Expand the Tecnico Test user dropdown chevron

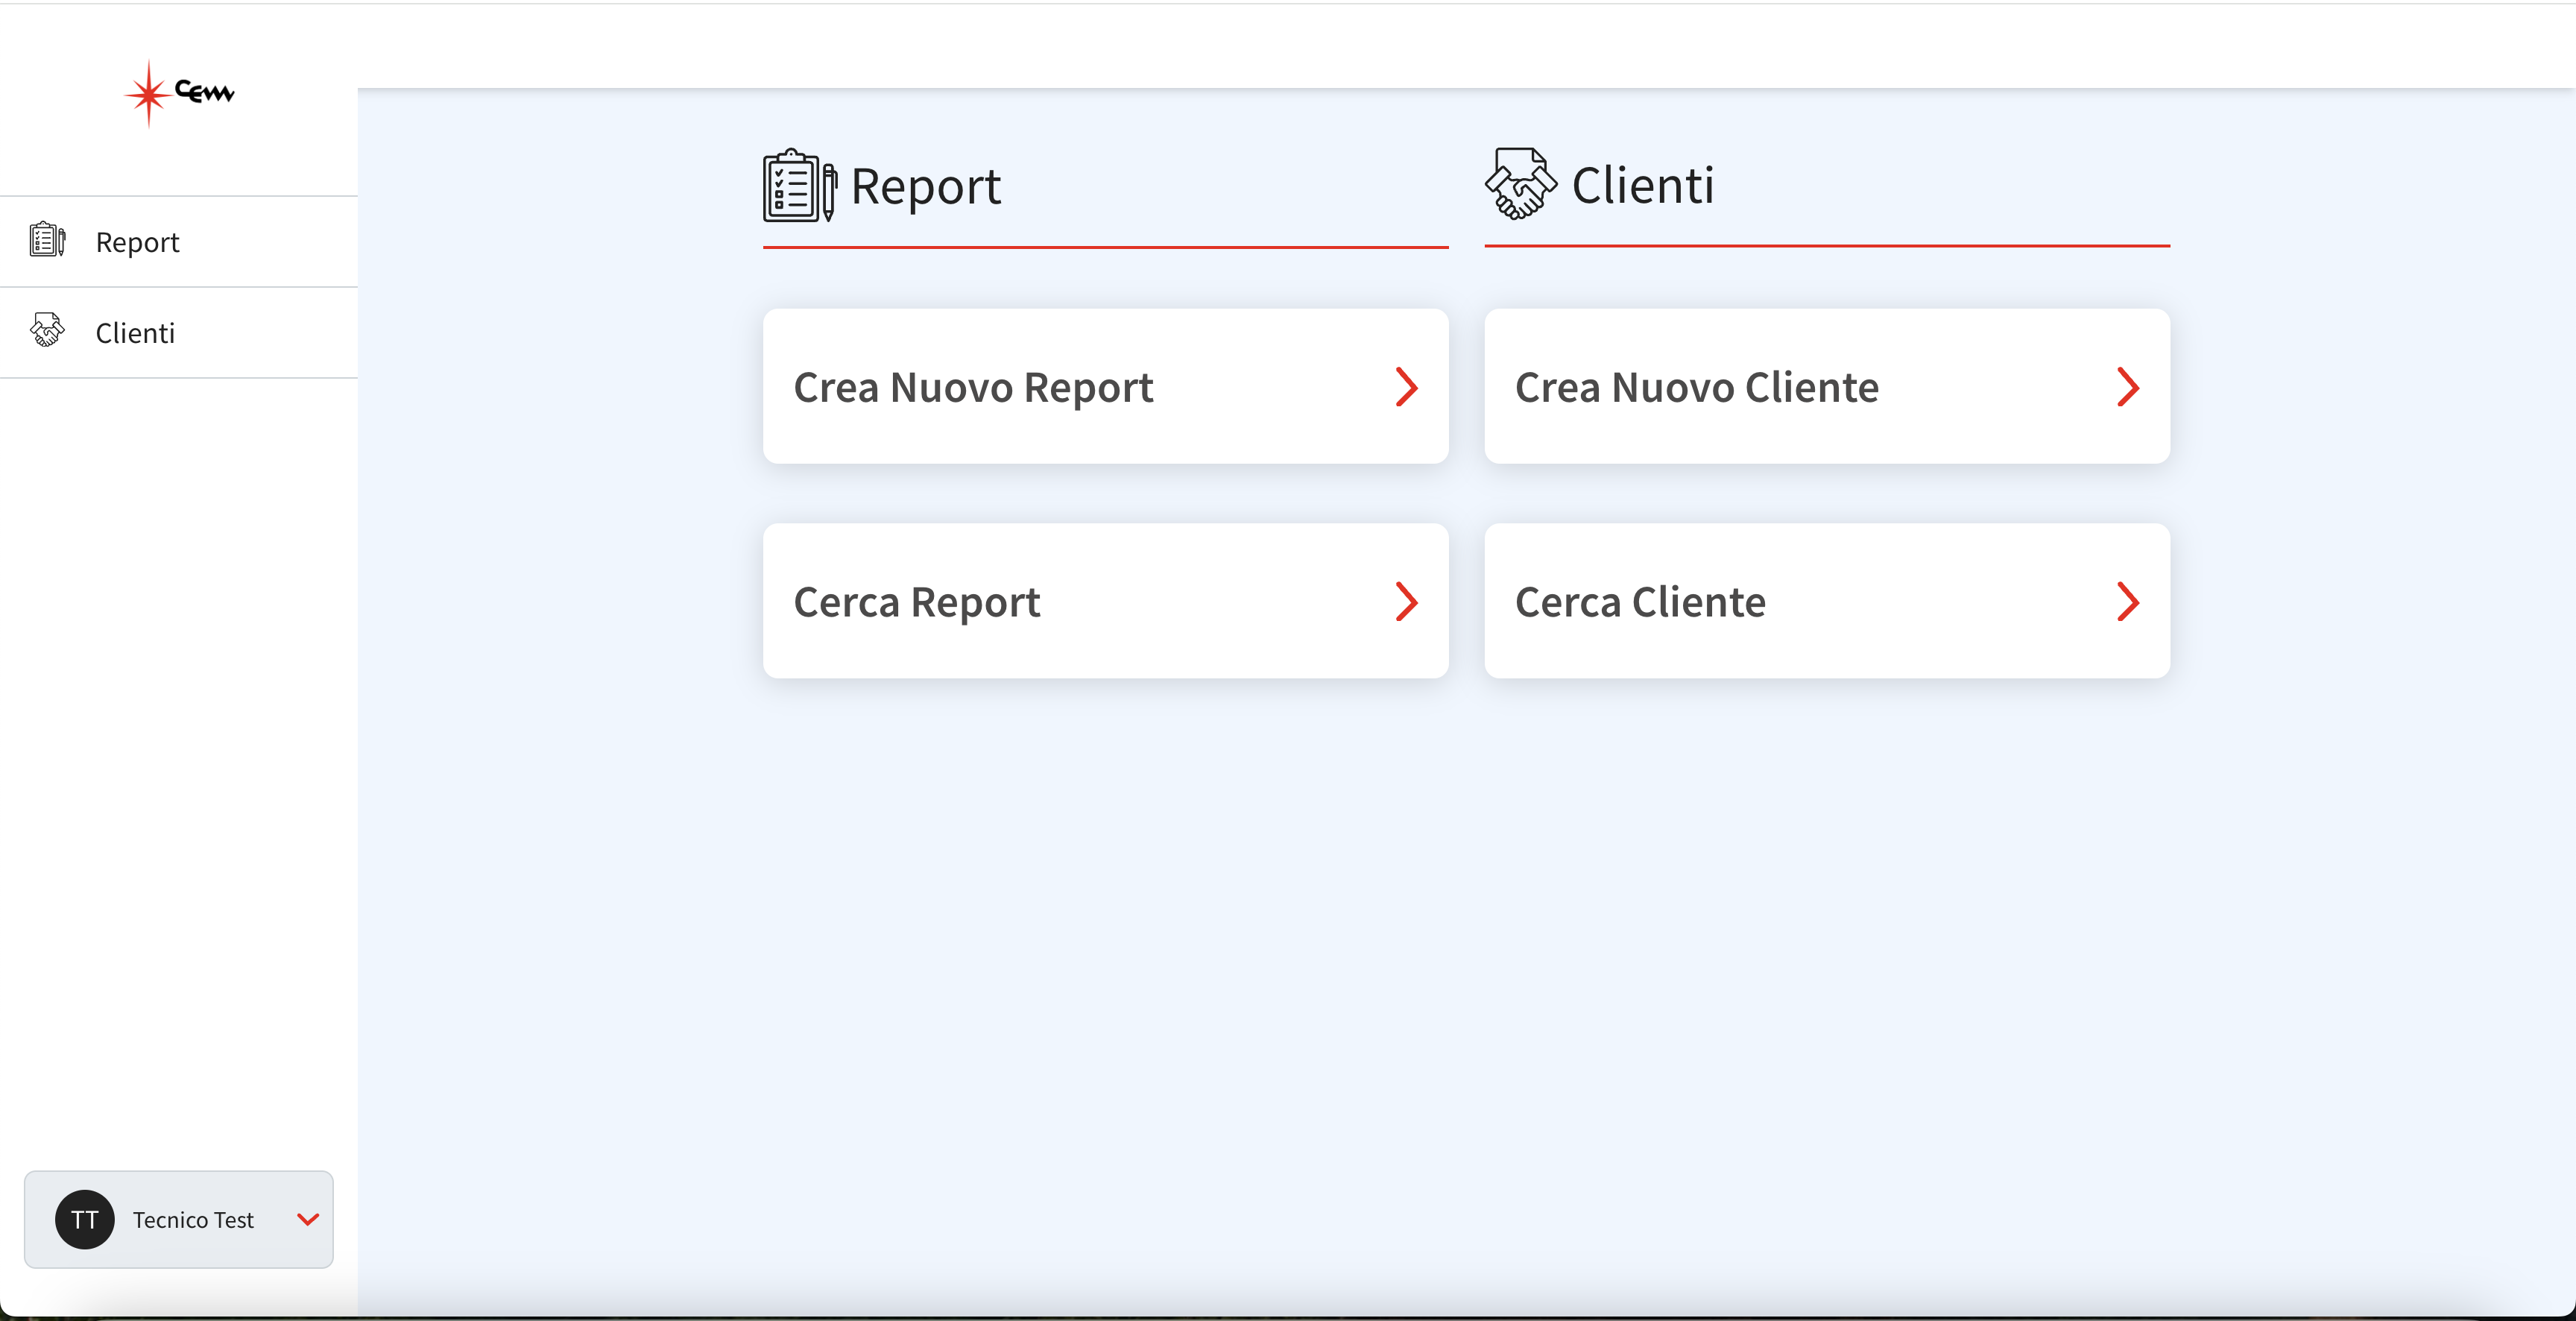tap(308, 1219)
